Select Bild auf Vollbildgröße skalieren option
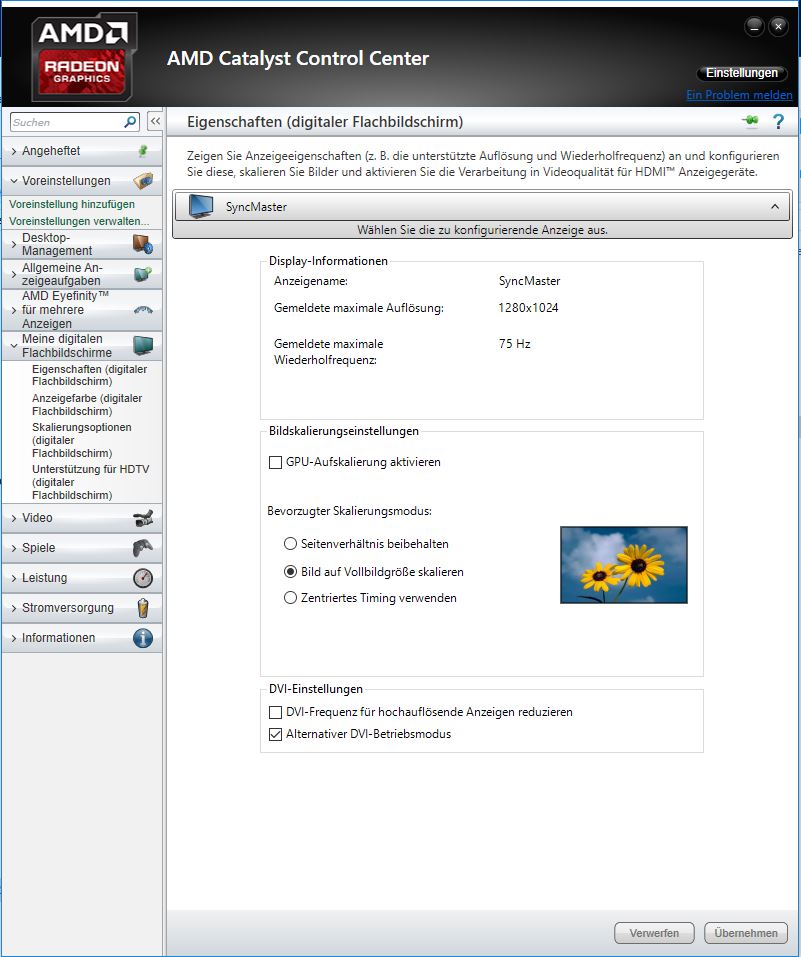The image size is (801, 957). (x=291, y=572)
